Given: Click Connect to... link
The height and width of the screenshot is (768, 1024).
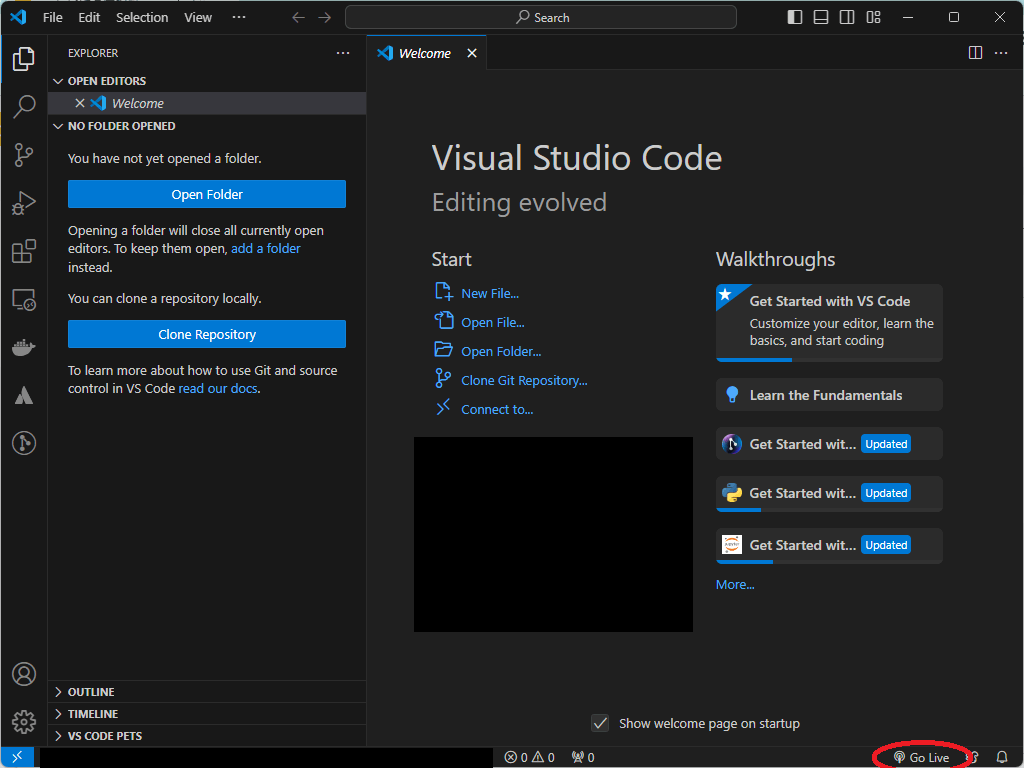Looking at the screenshot, I should pyautogui.click(x=497, y=409).
